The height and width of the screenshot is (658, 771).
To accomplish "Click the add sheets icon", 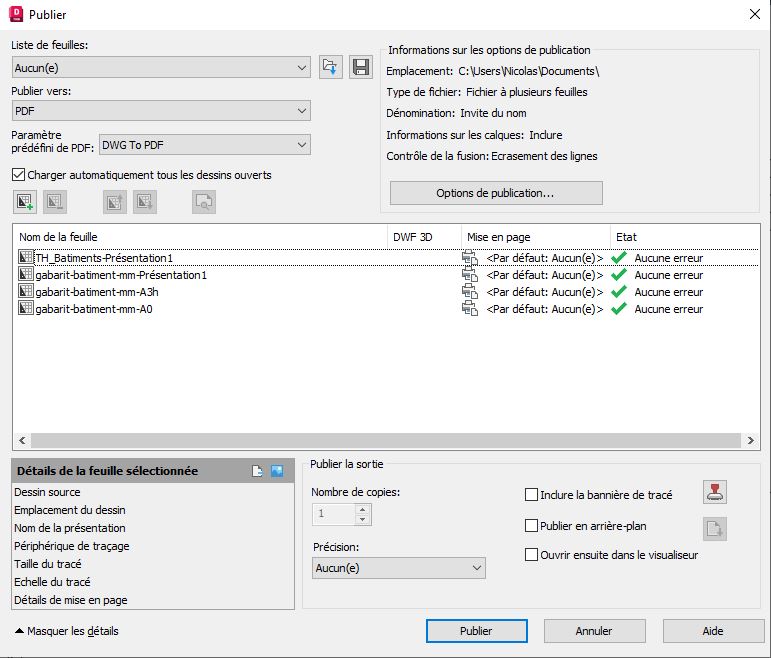I will (x=25, y=202).
